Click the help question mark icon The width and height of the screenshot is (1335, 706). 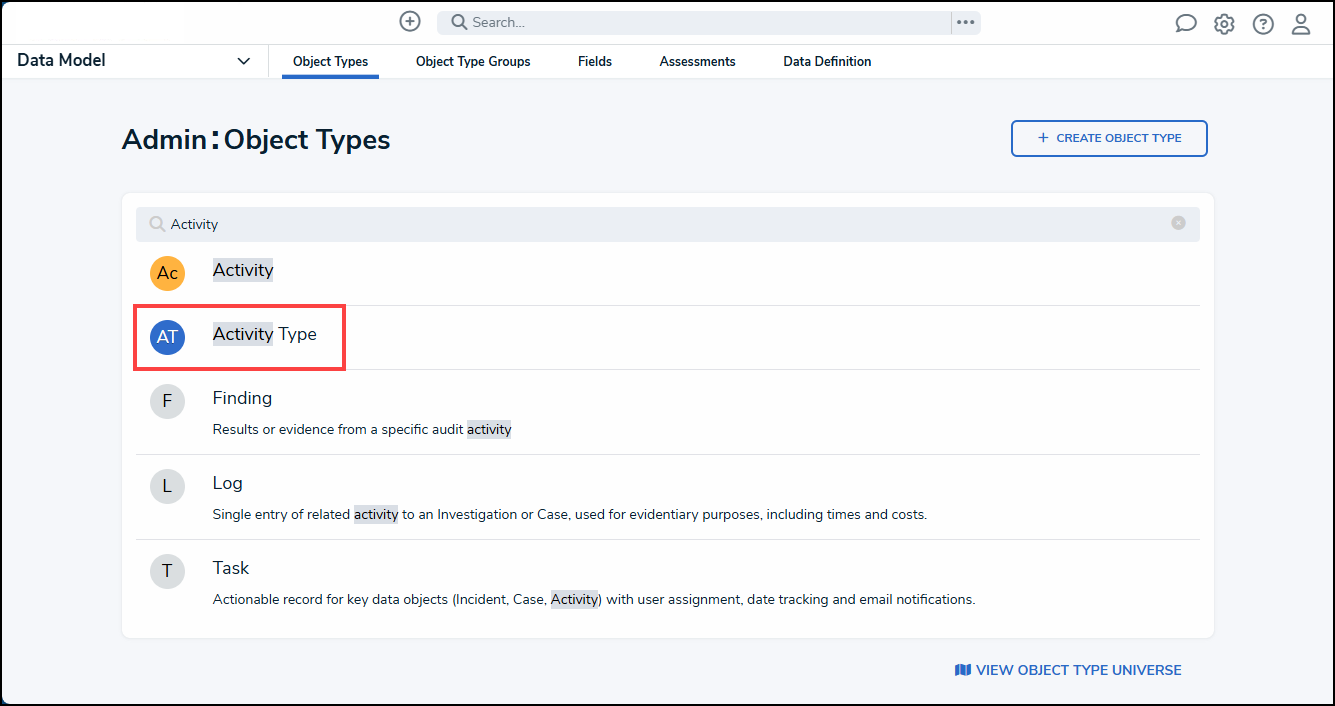(1263, 24)
